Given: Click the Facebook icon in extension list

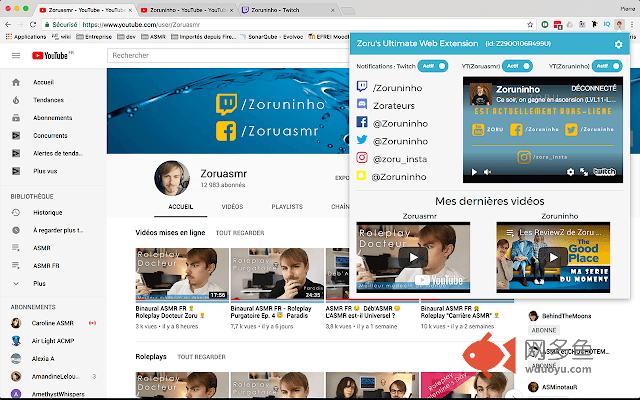Looking at the screenshot, I should click(x=362, y=122).
